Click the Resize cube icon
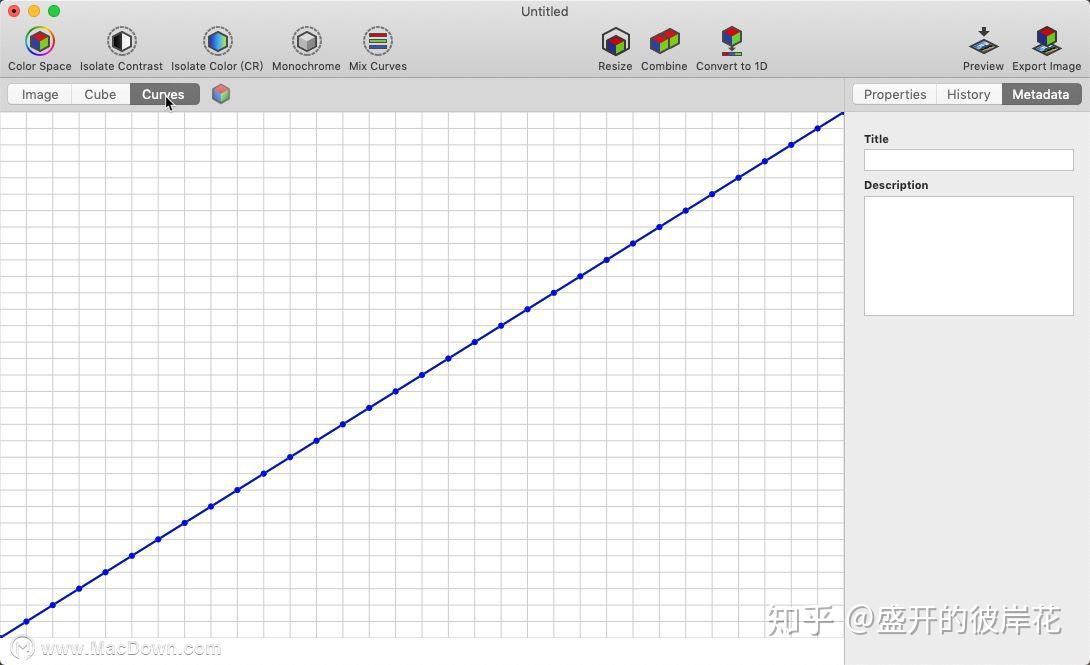Screen dimensions: 1090x665 614,42
